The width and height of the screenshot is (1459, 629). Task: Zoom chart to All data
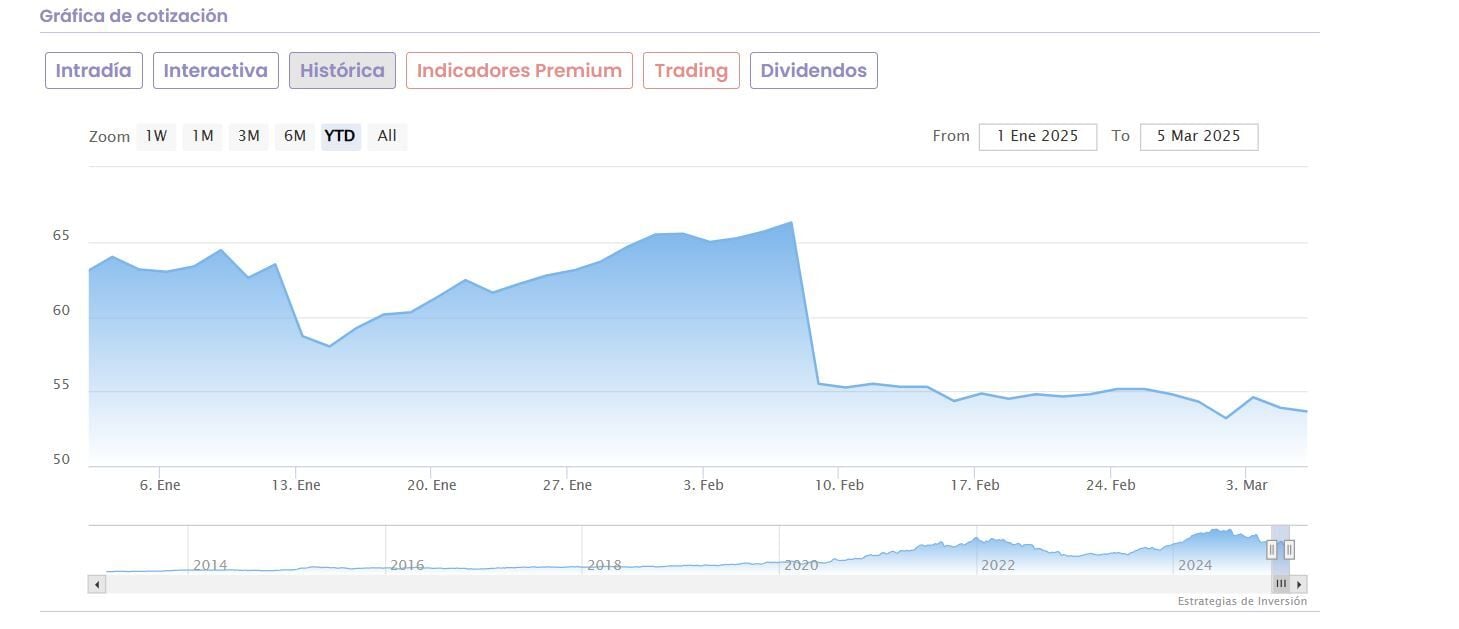pyautogui.click(x=387, y=136)
